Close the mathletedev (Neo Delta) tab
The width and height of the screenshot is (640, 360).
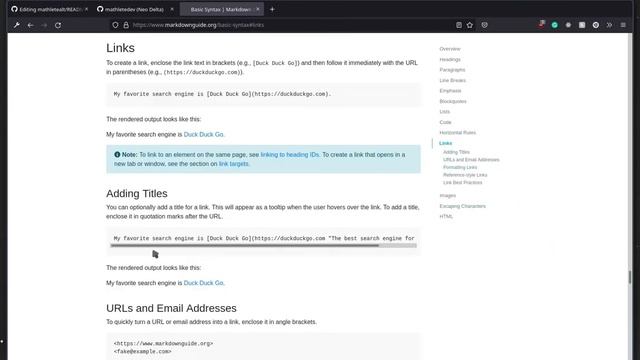[172, 9]
